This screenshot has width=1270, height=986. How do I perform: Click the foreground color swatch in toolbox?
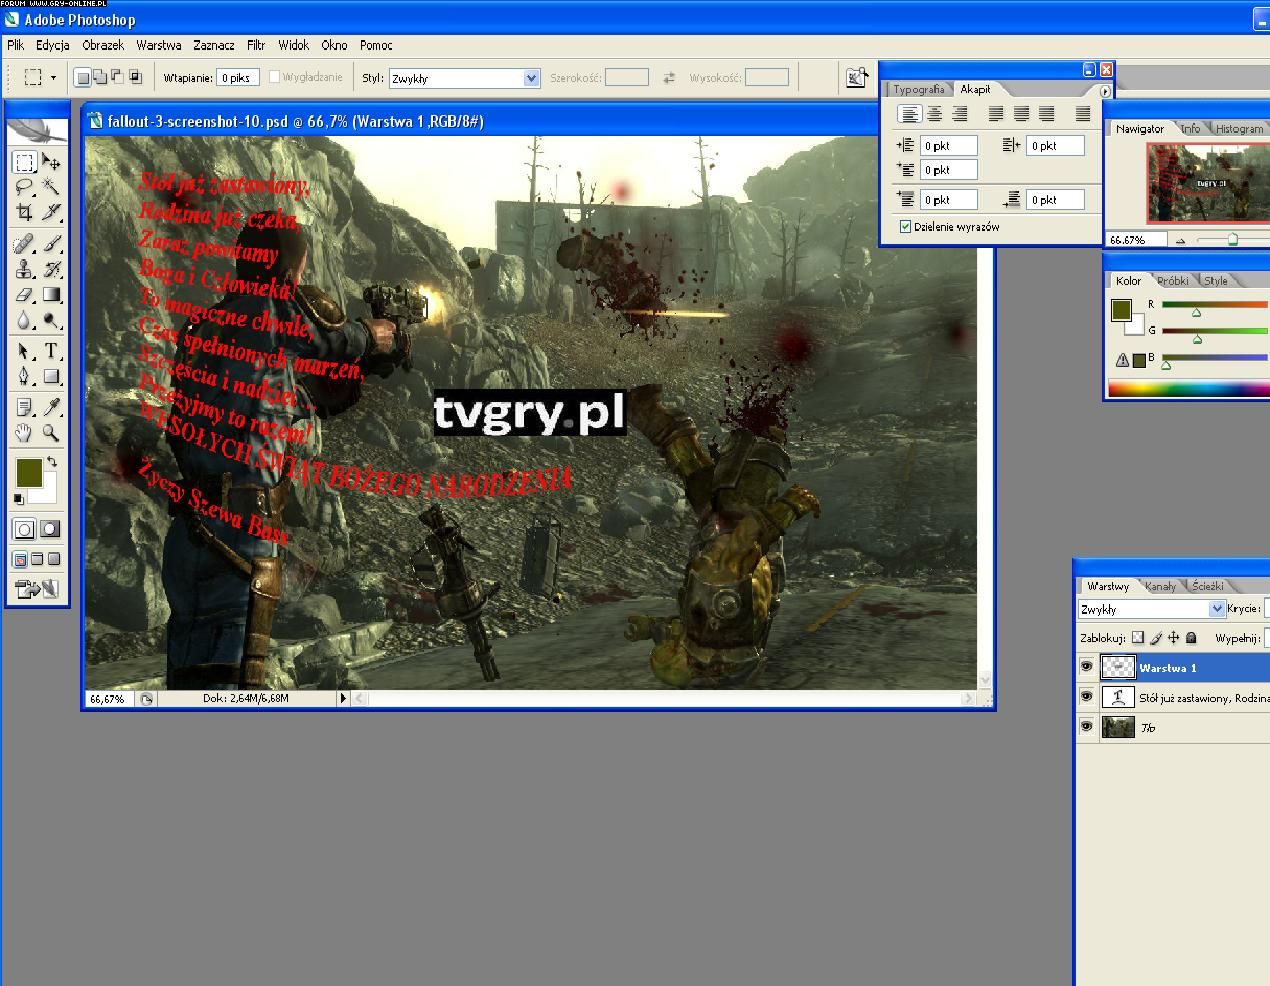(x=28, y=473)
